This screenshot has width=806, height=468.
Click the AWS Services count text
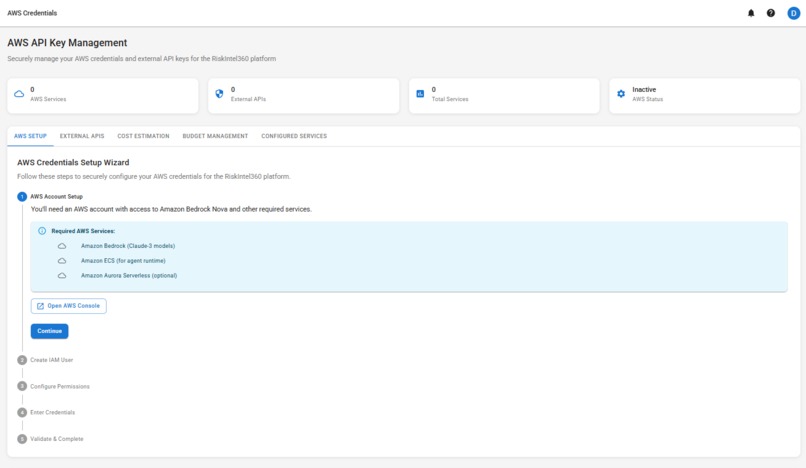pyautogui.click(x=32, y=89)
